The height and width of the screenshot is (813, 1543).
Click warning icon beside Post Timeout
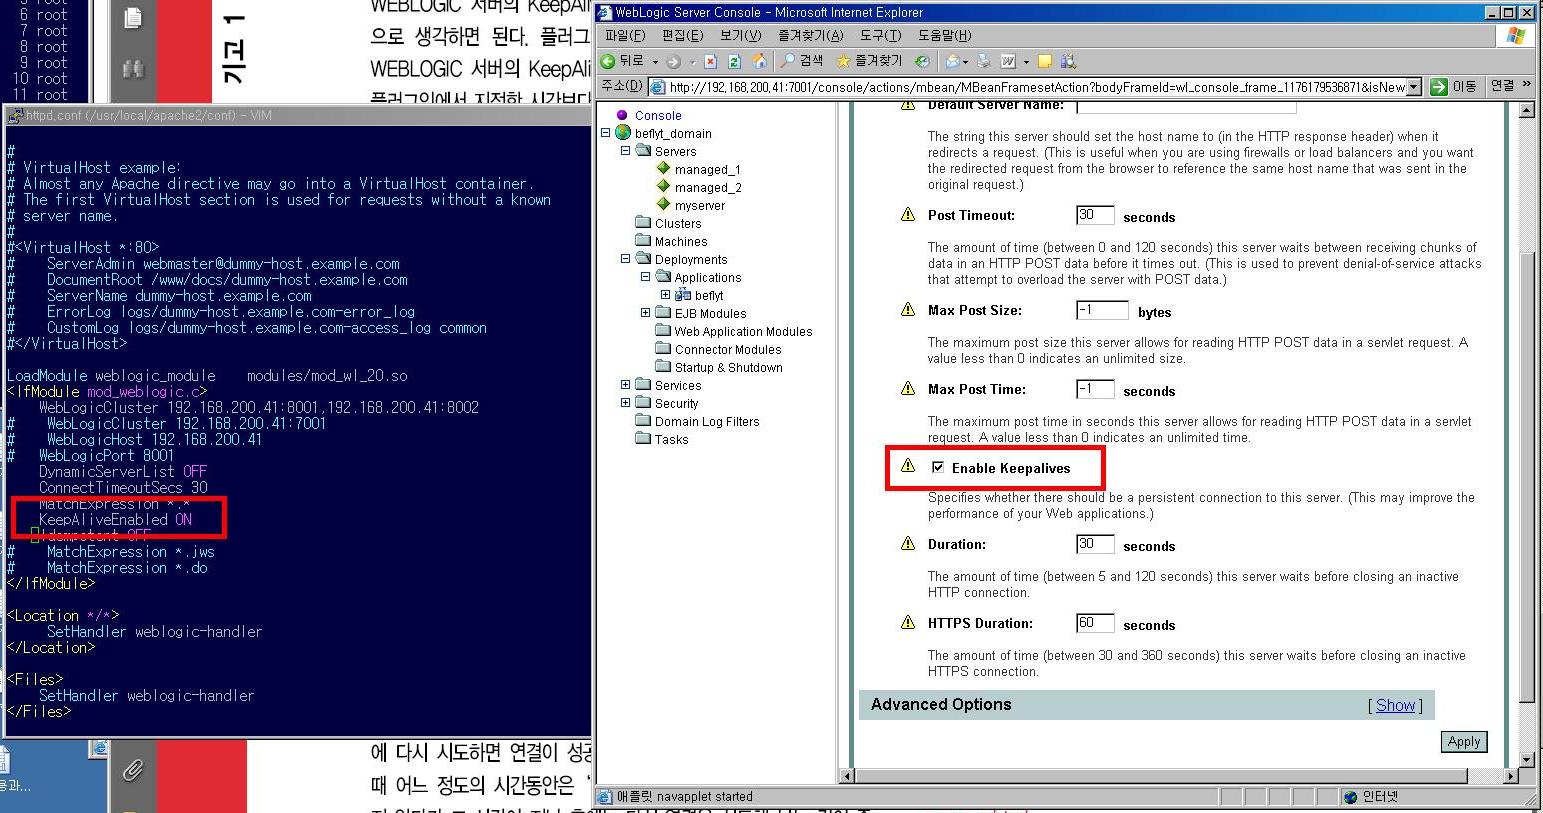(x=908, y=215)
